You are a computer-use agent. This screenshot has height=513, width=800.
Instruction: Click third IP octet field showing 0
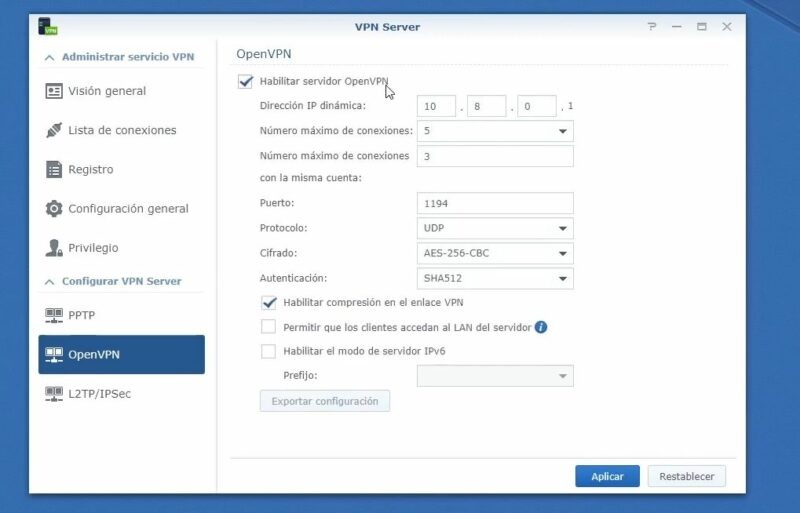(537, 106)
